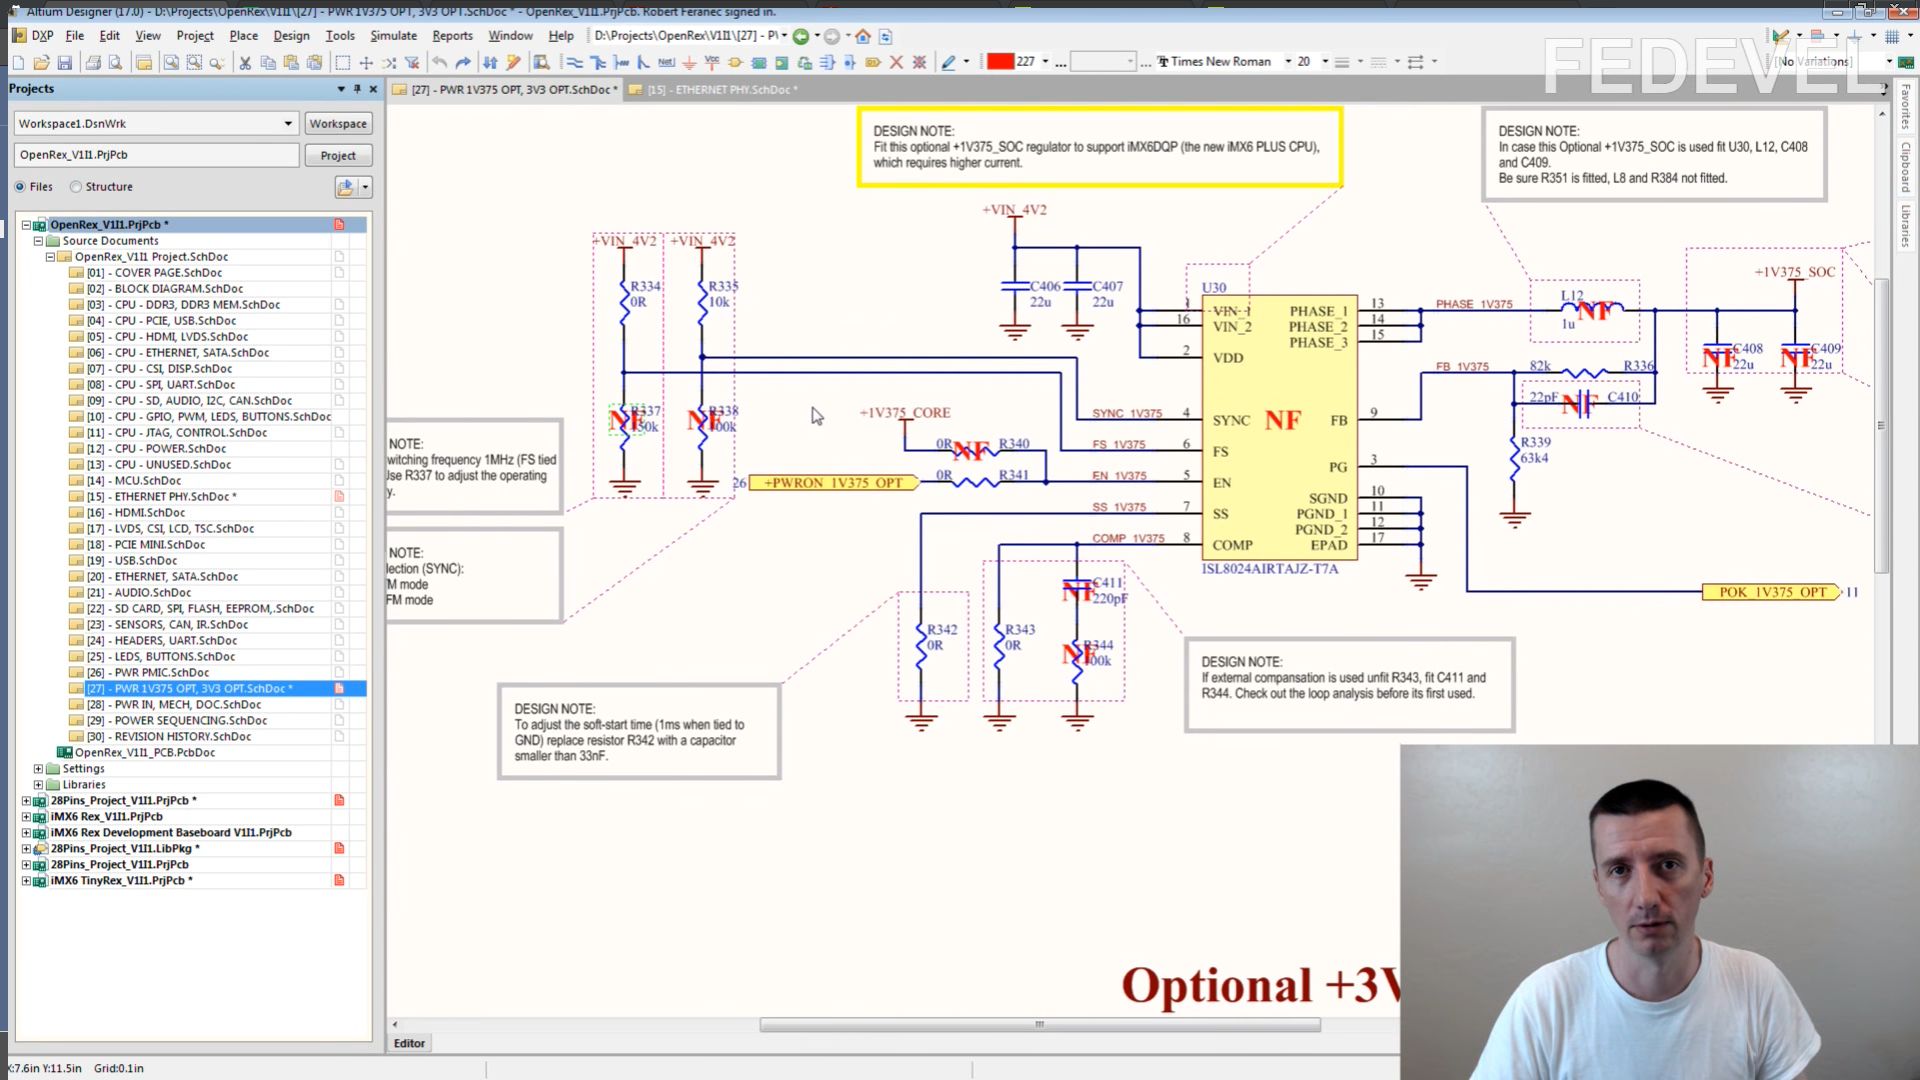The image size is (1920, 1080).
Task: Click the Print icon in toolbar
Action: click(93, 62)
